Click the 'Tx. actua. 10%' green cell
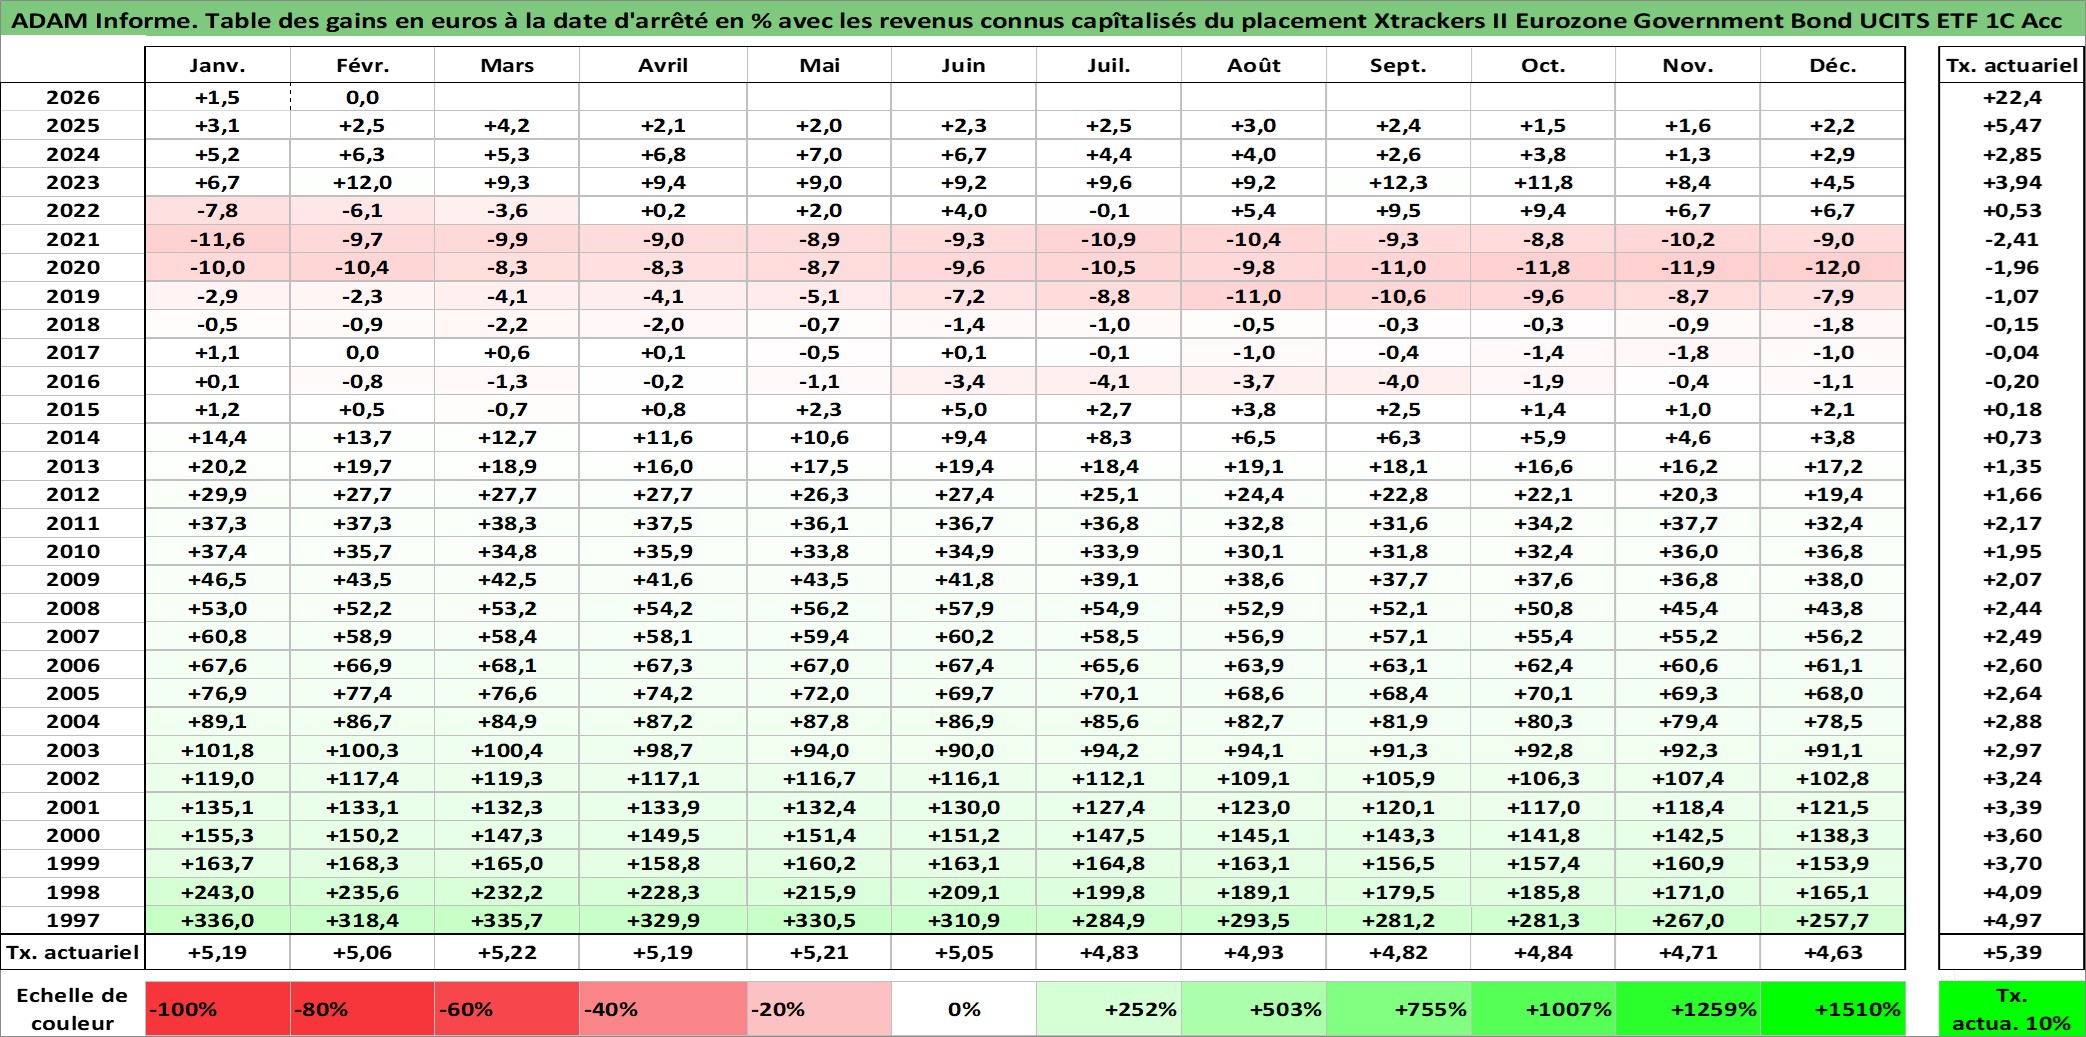The height and width of the screenshot is (1037, 2086). point(2012,1008)
